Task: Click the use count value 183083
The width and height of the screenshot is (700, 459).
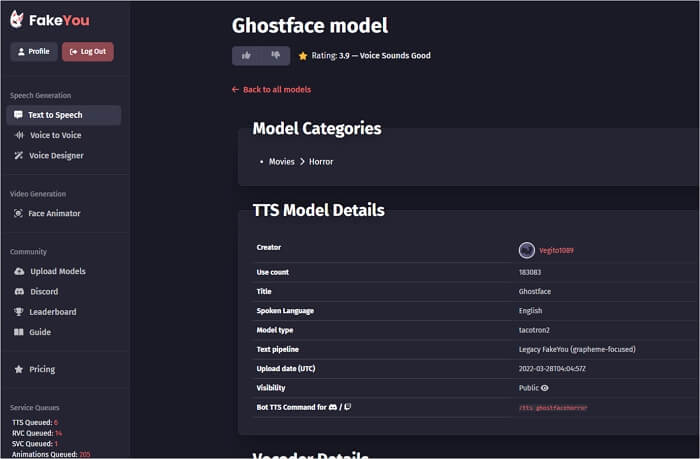Action: click(x=530, y=272)
